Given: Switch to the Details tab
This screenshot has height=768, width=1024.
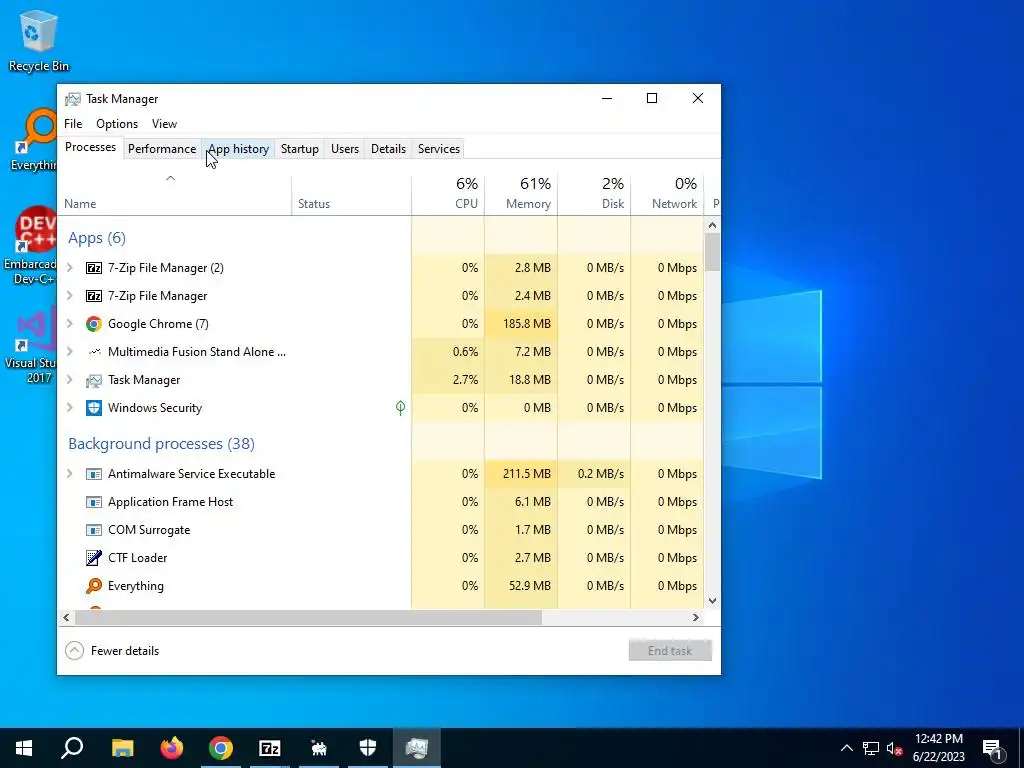Looking at the screenshot, I should [x=389, y=149].
